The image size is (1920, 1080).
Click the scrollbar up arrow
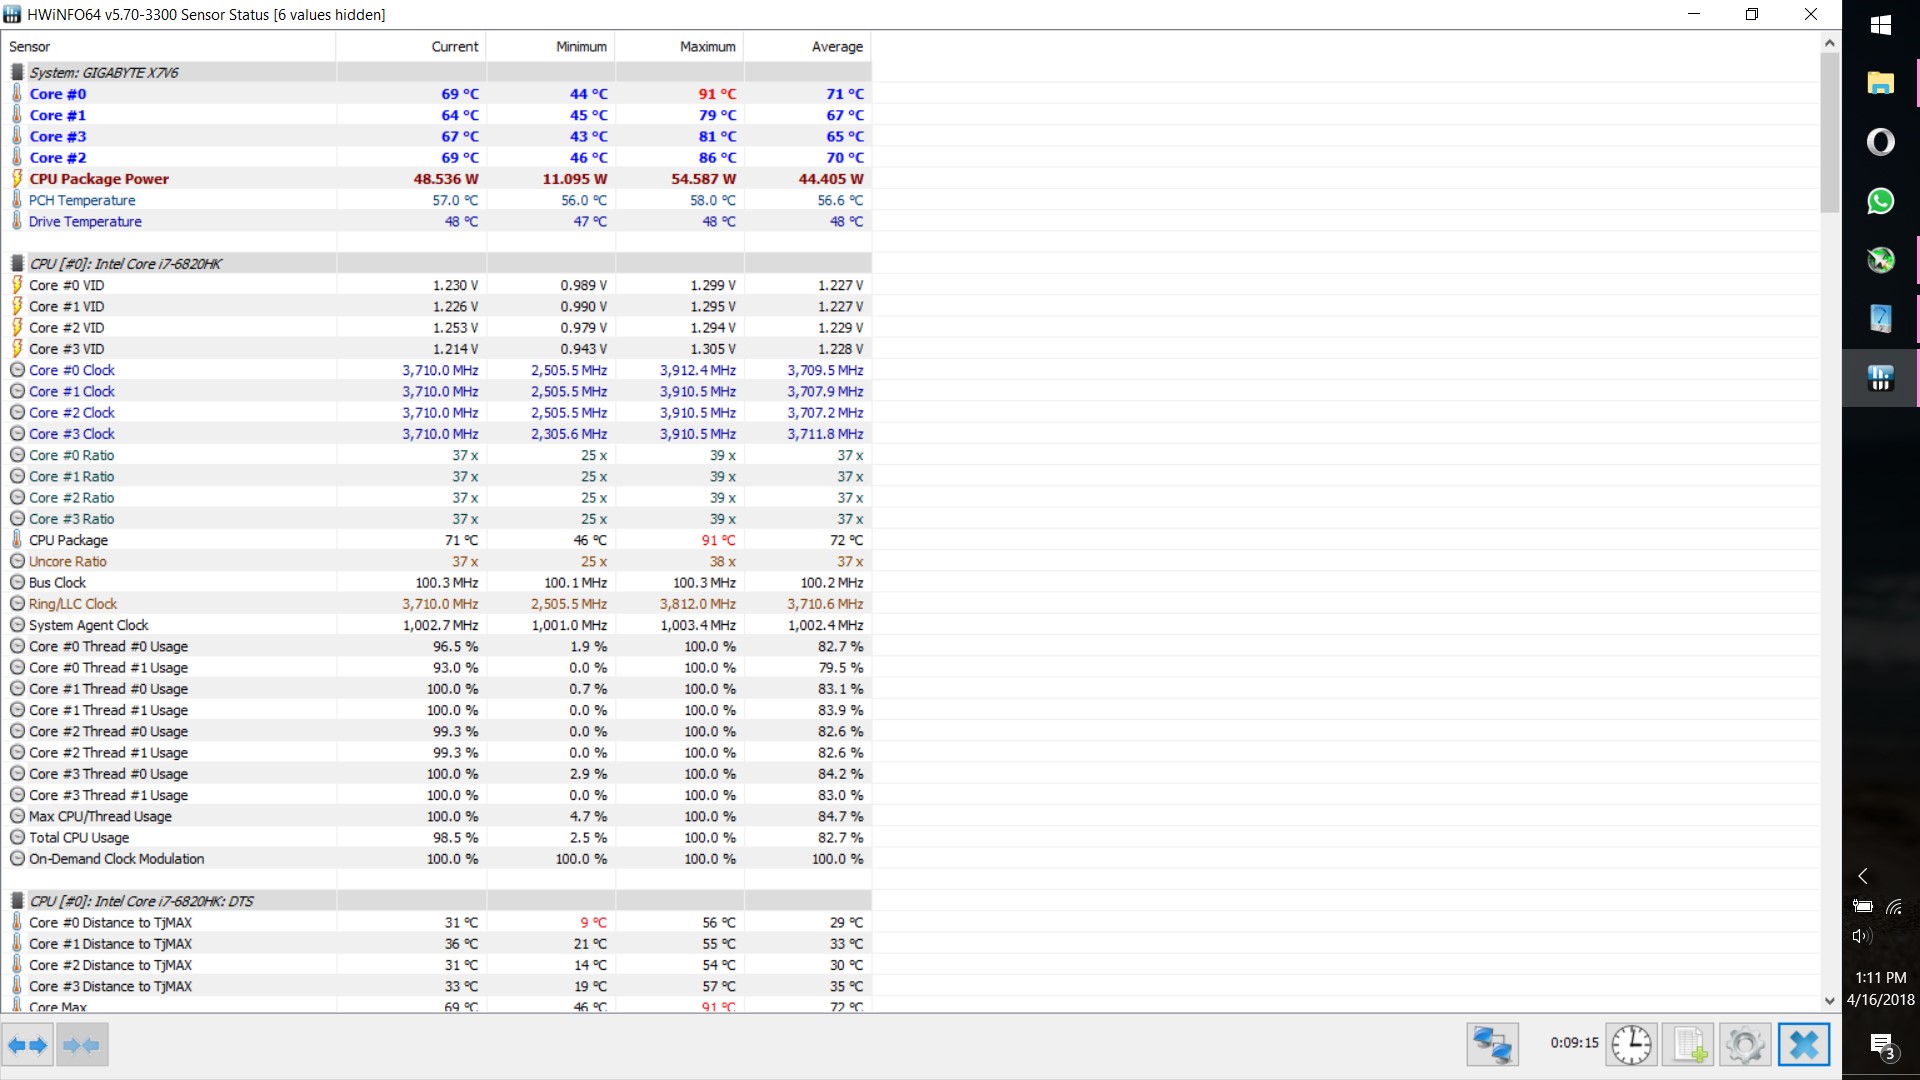coord(1829,43)
